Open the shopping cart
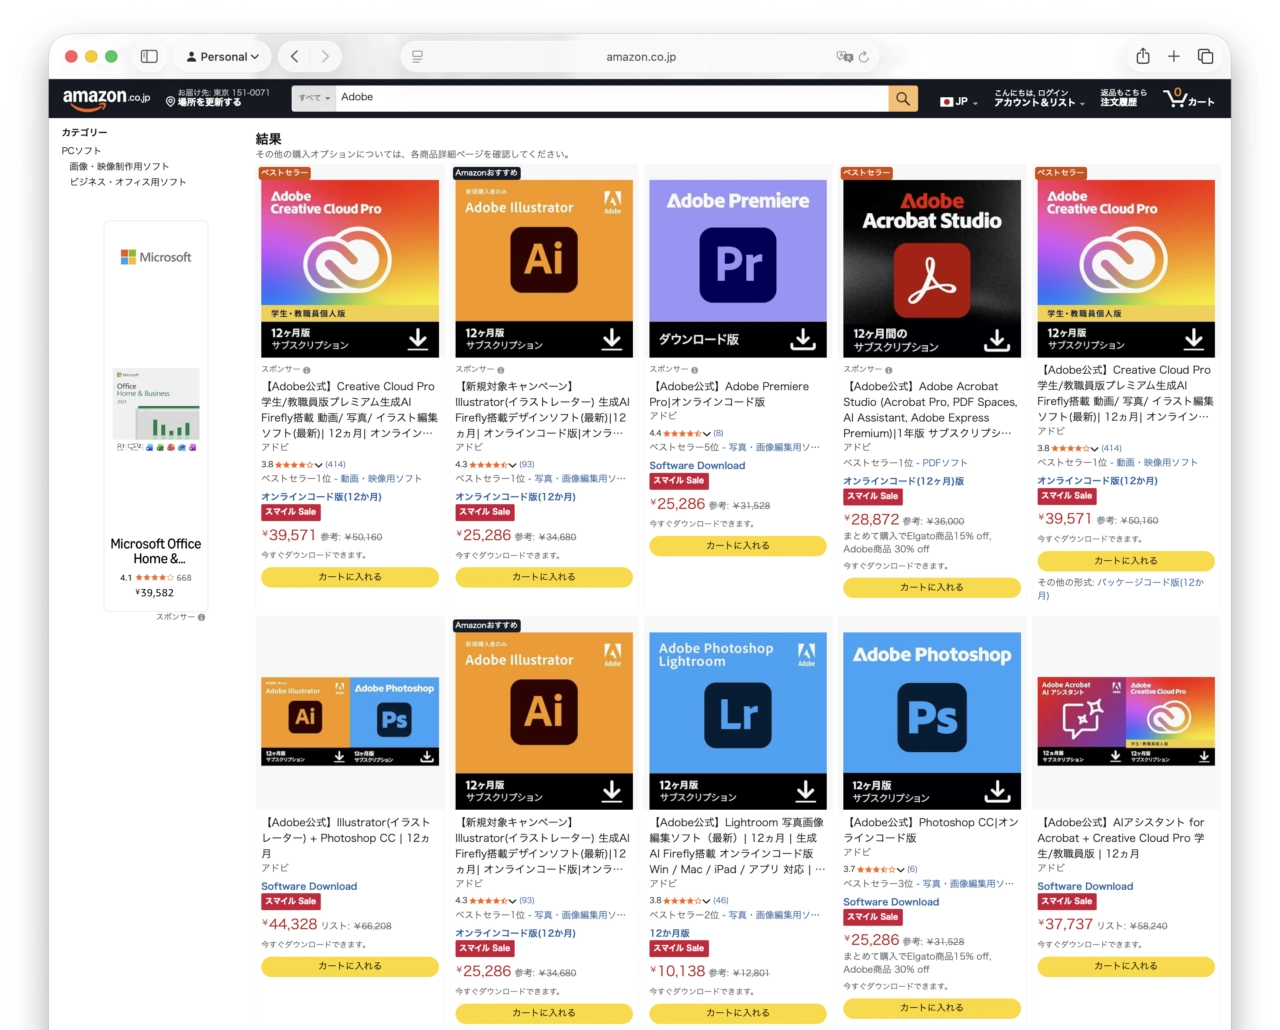 pos(1188,98)
